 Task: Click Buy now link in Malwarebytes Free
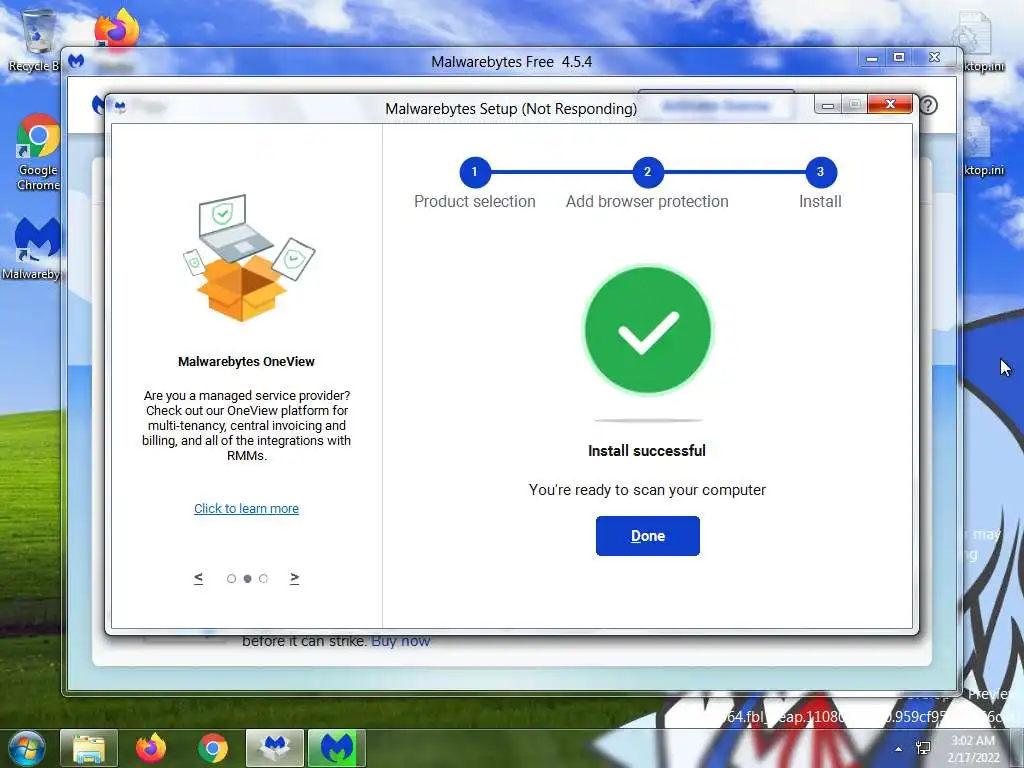pos(400,641)
